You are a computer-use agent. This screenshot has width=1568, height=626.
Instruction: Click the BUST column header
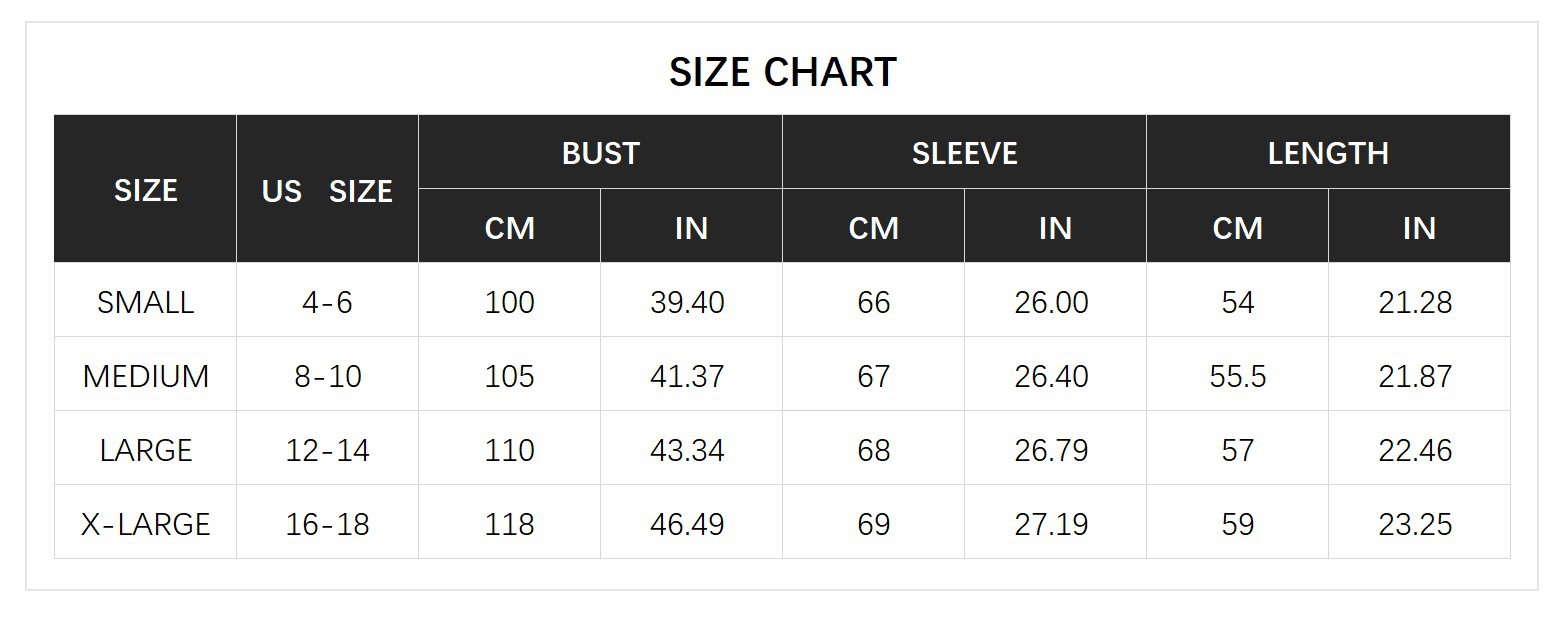coord(600,153)
